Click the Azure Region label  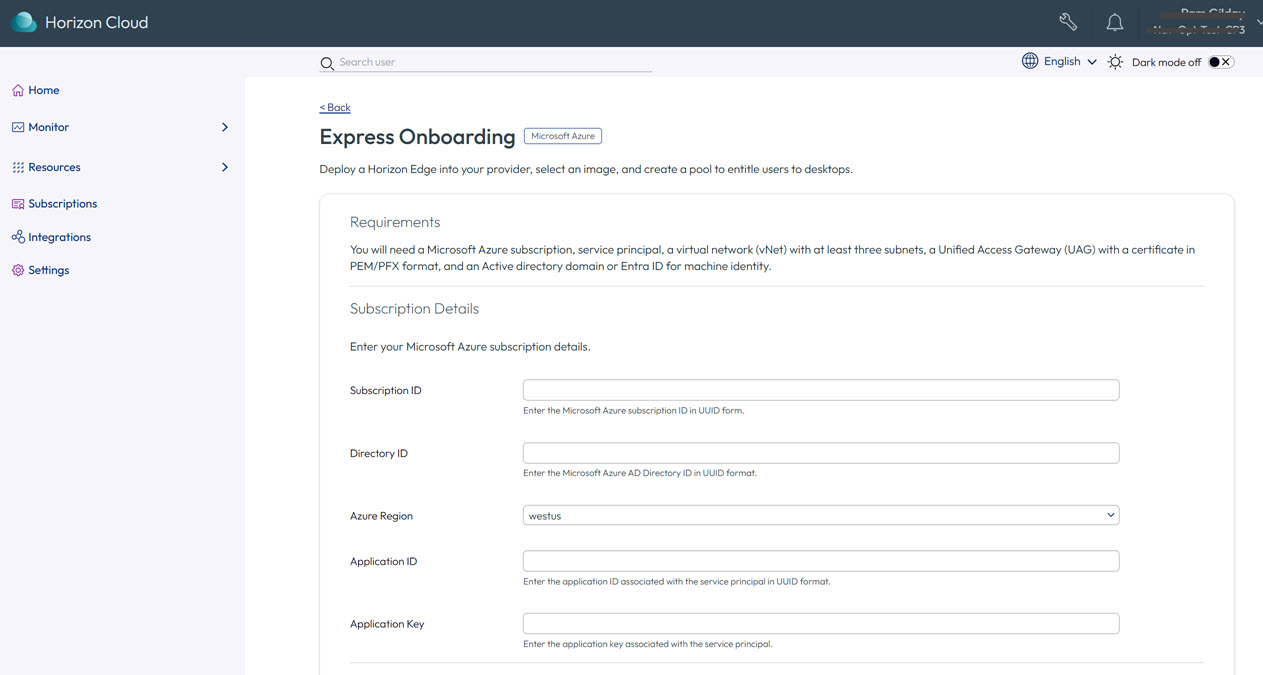[x=381, y=516]
